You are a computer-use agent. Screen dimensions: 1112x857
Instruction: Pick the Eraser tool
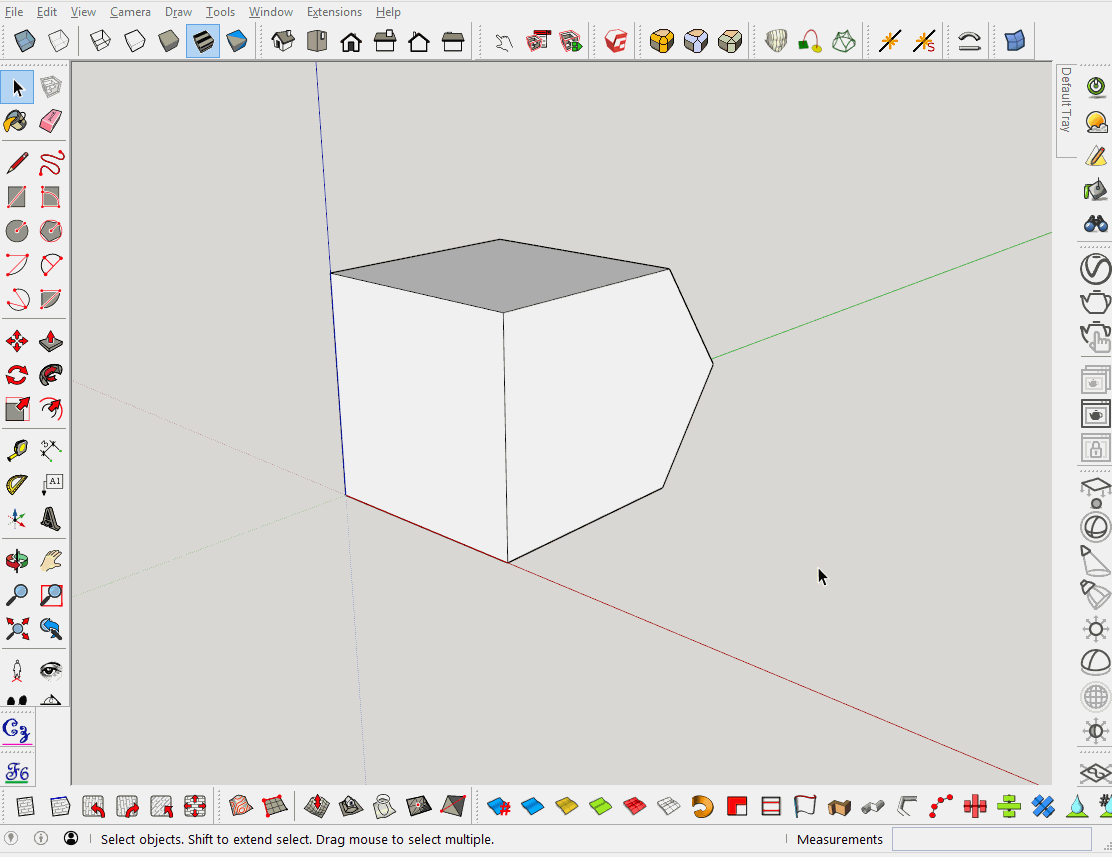49,120
